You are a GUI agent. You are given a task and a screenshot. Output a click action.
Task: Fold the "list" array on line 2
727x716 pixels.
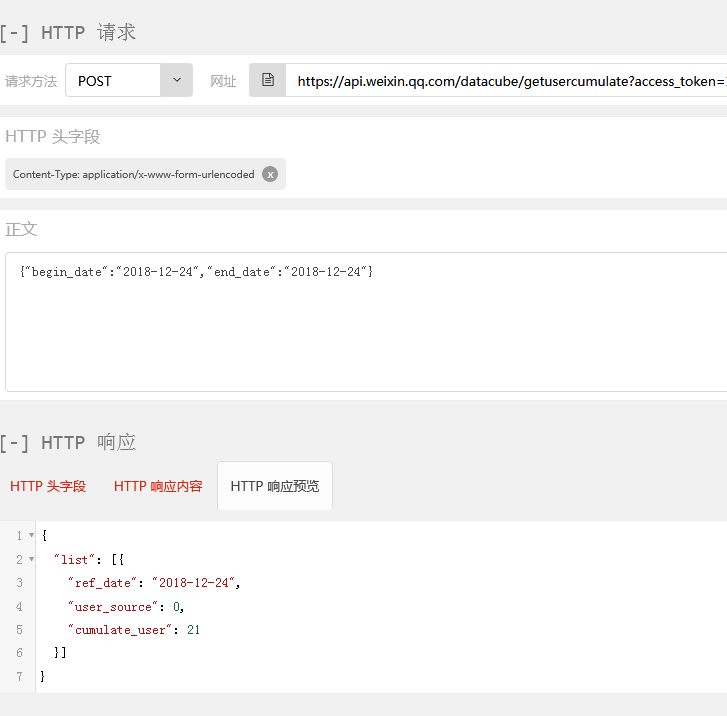tap(32, 559)
